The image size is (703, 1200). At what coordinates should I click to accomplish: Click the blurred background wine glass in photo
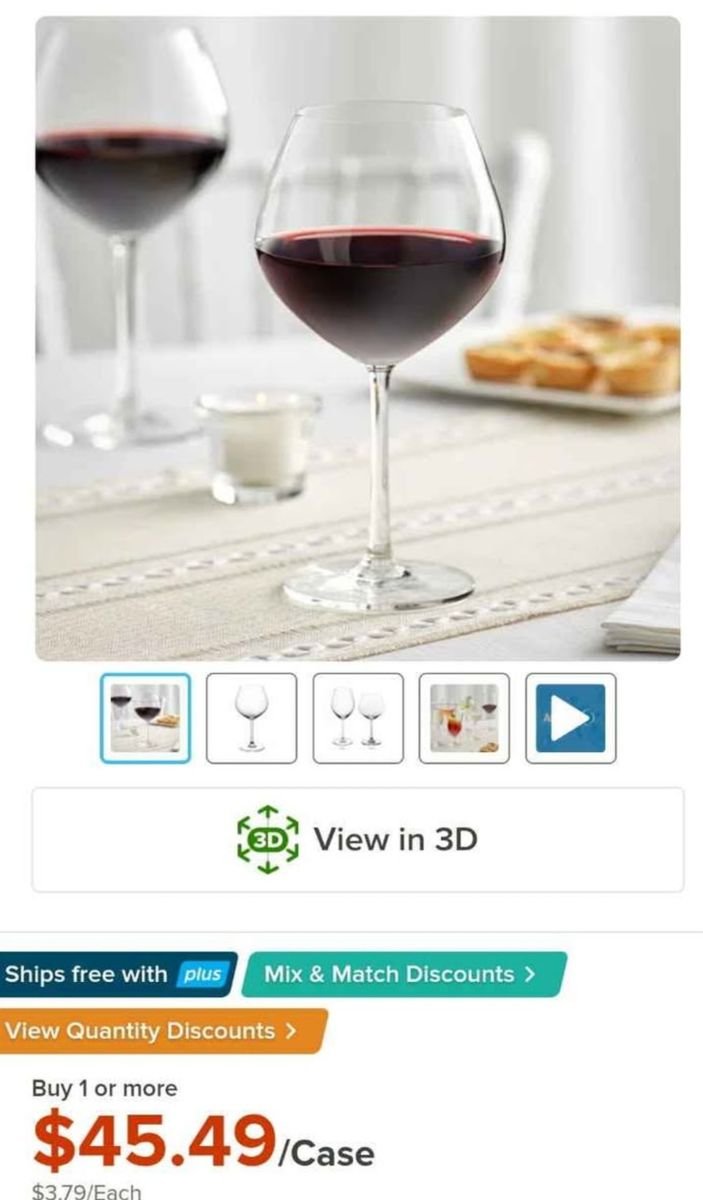[127, 230]
